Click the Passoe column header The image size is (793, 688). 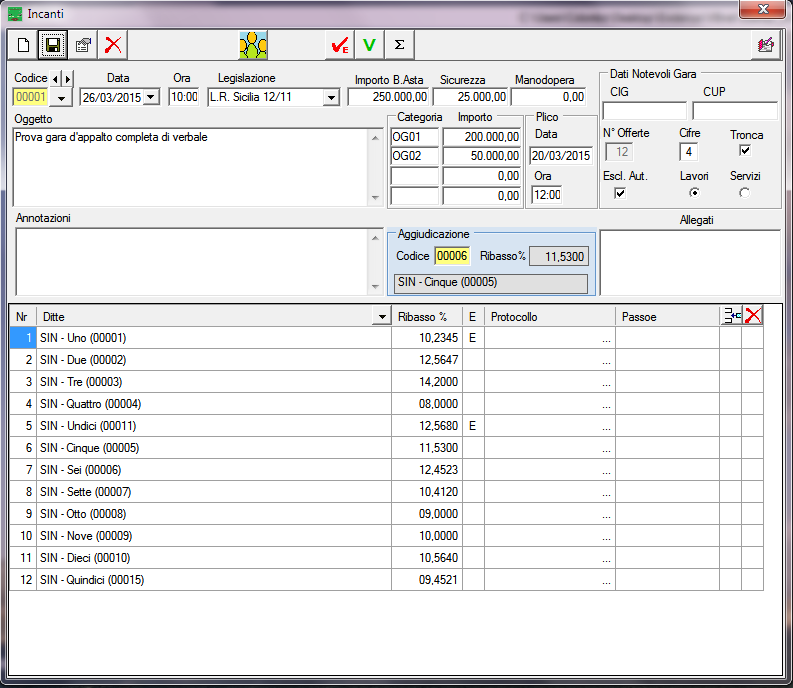[668, 317]
